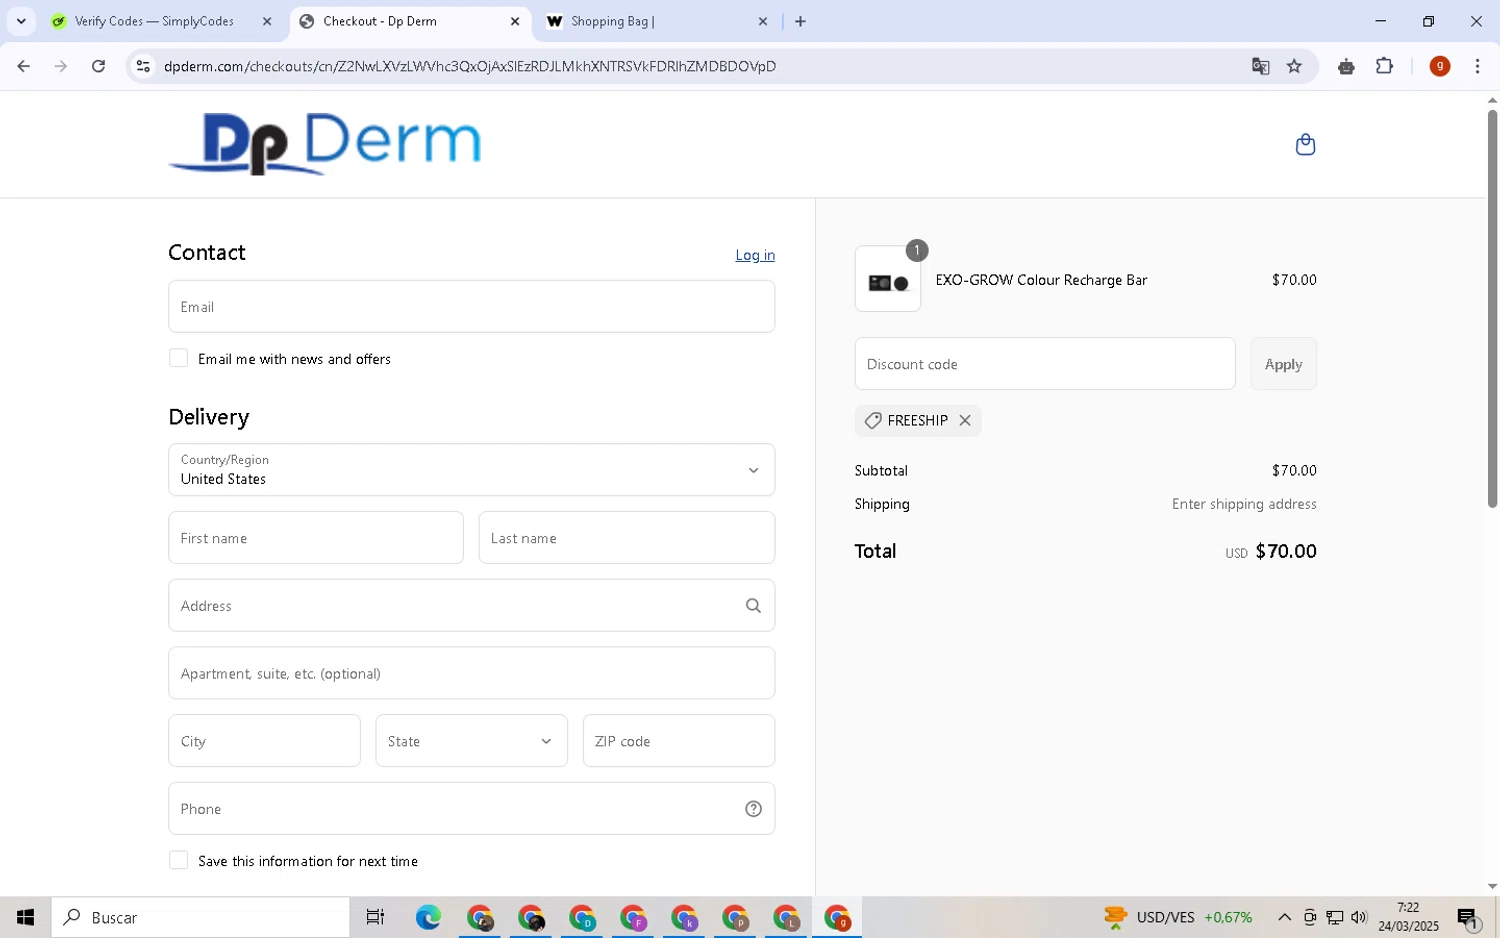1500x938 pixels.
Task: Focus the City field
Action: (x=264, y=741)
